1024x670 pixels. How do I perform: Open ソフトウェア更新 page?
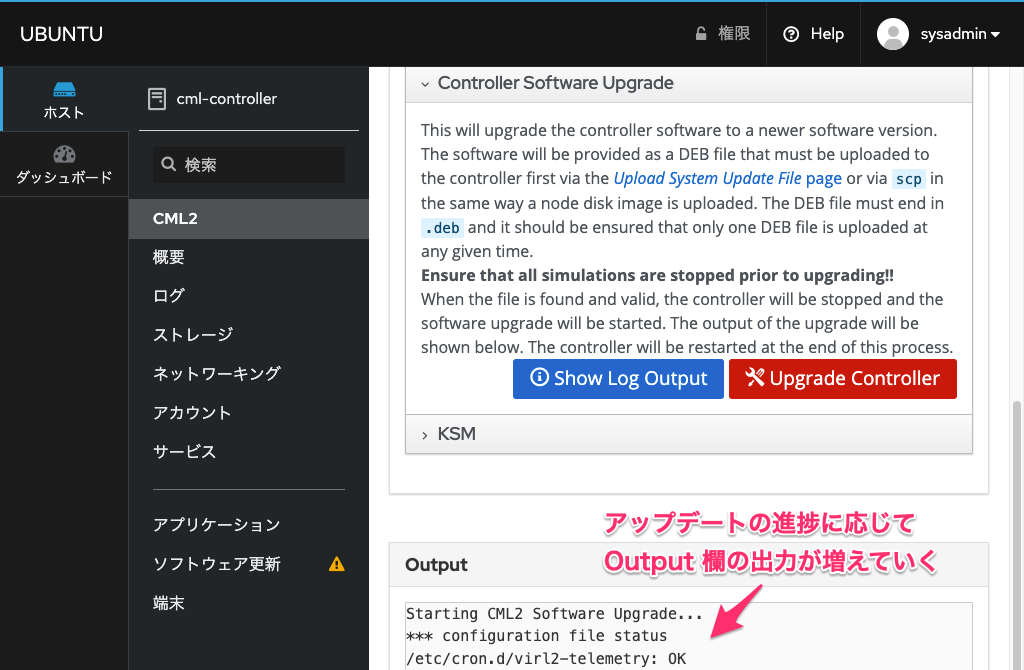coord(217,564)
